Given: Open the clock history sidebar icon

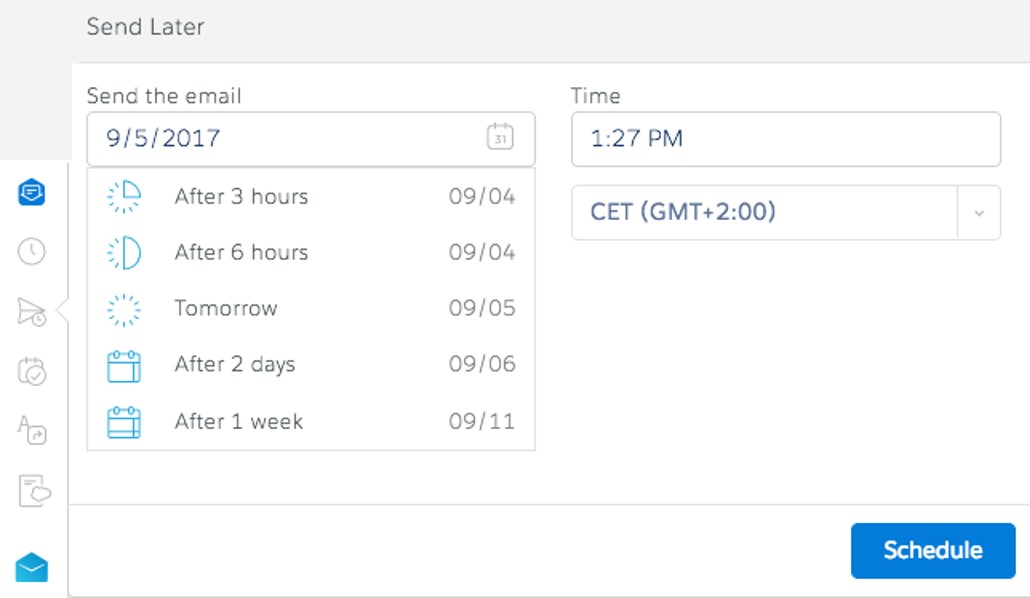Looking at the screenshot, I should tap(32, 252).
